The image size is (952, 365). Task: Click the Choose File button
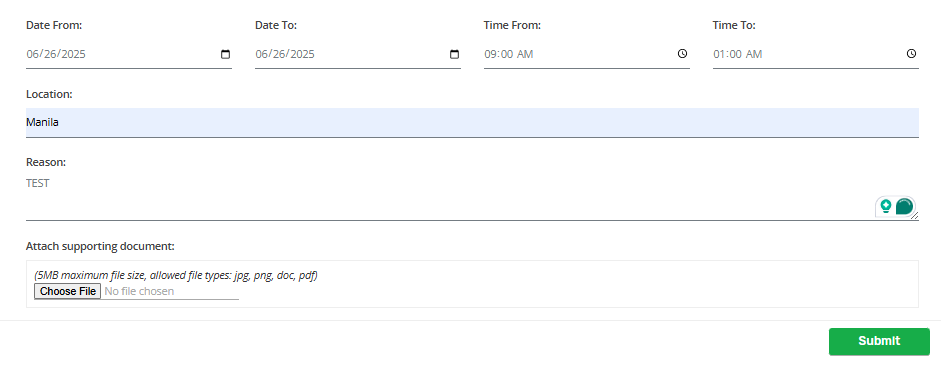[x=67, y=292]
